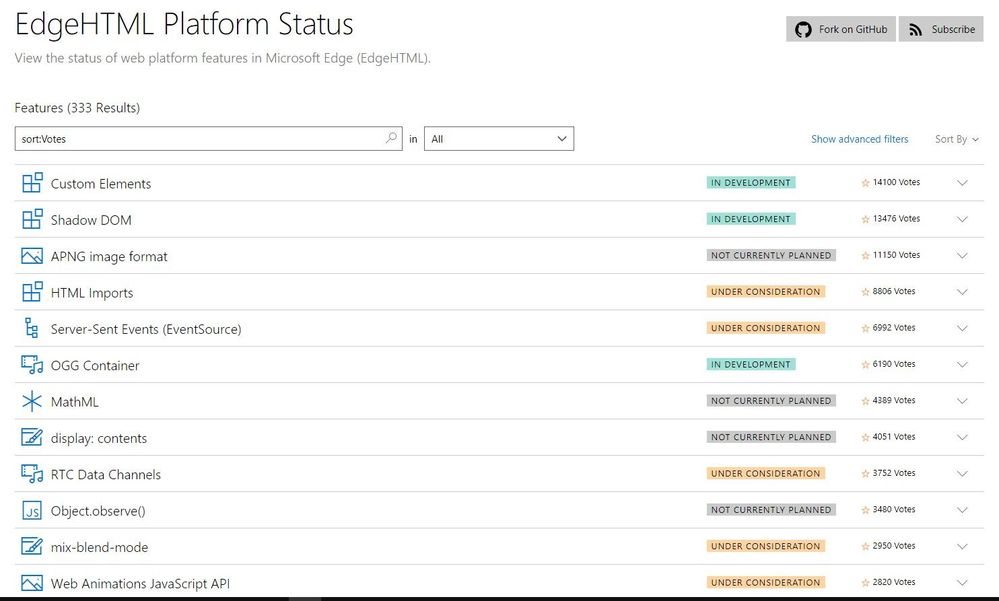This screenshot has width=999, height=601.
Task: Click the search magnifier in the filter box
Action: 391,138
